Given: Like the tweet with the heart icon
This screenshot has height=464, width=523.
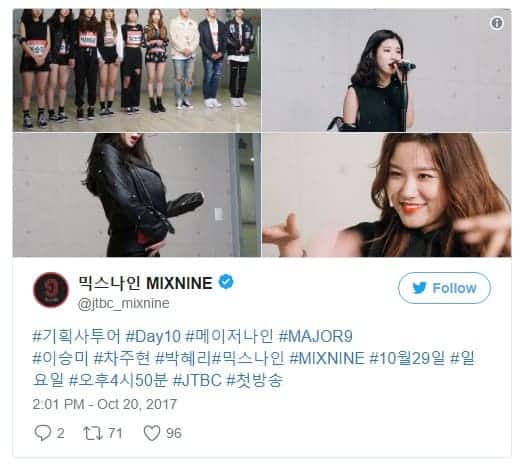Looking at the screenshot, I should click(x=152, y=433).
